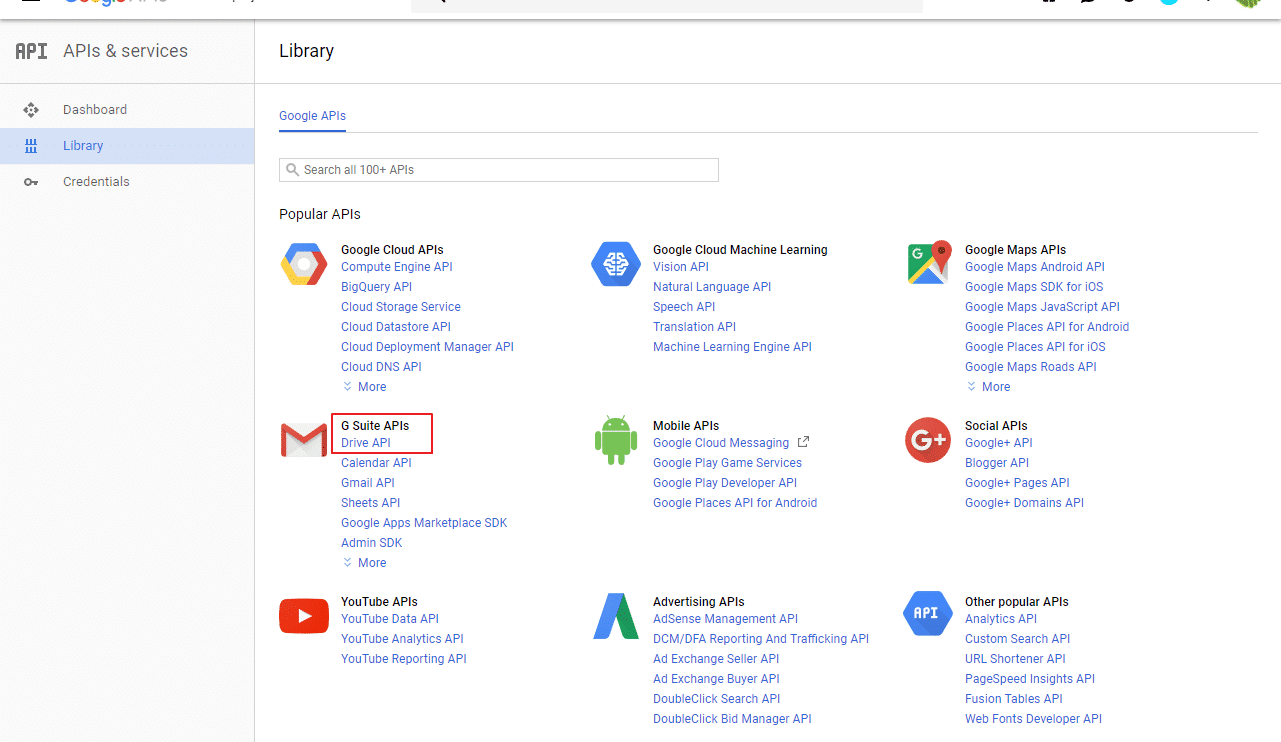Open the Natural Language API link
Screen dimensions: 1281x742
point(712,287)
